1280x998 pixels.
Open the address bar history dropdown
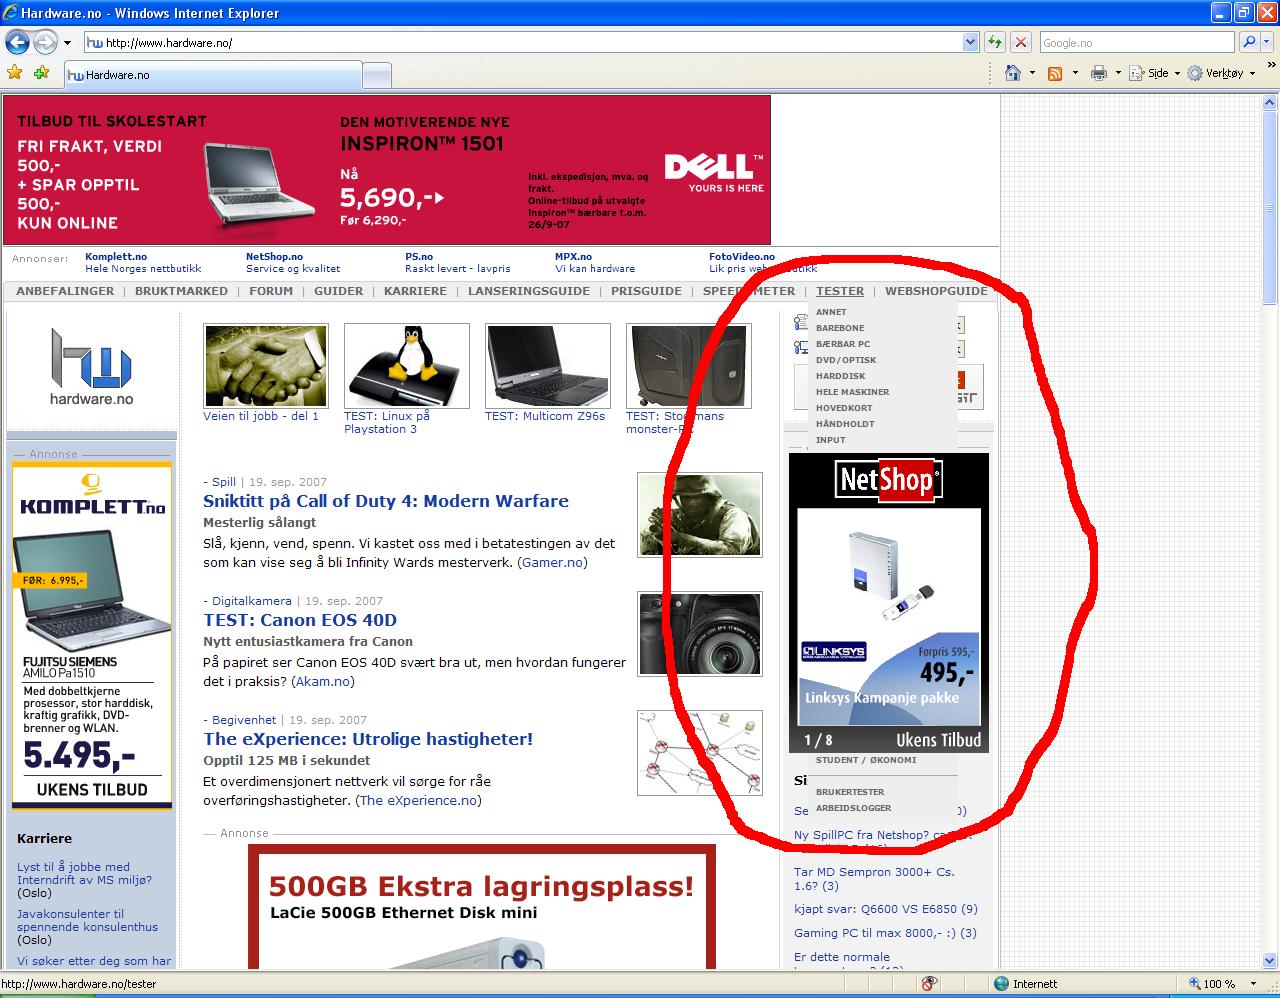(970, 42)
